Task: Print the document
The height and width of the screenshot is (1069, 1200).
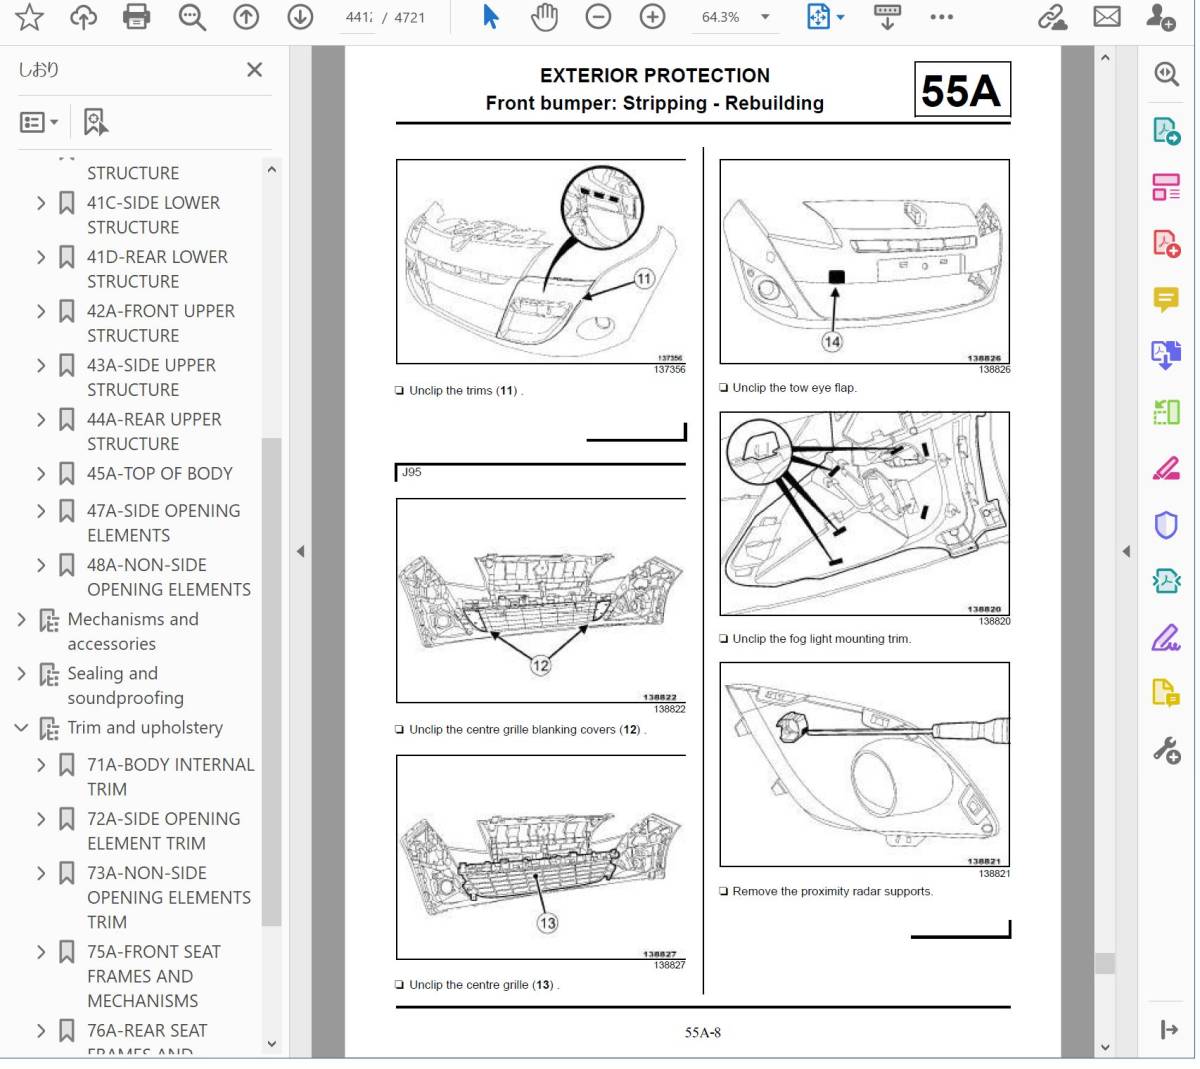Action: point(137,17)
